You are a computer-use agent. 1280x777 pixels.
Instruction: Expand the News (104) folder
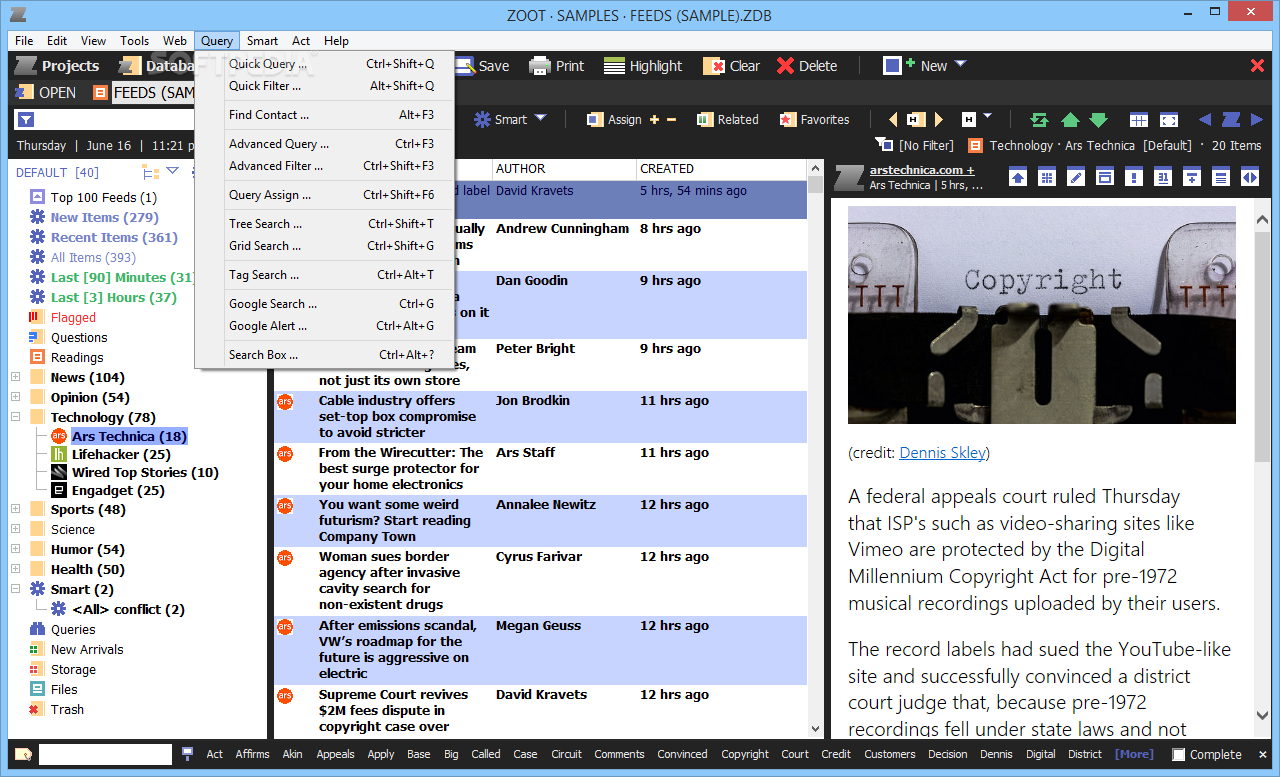tap(15, 377)
